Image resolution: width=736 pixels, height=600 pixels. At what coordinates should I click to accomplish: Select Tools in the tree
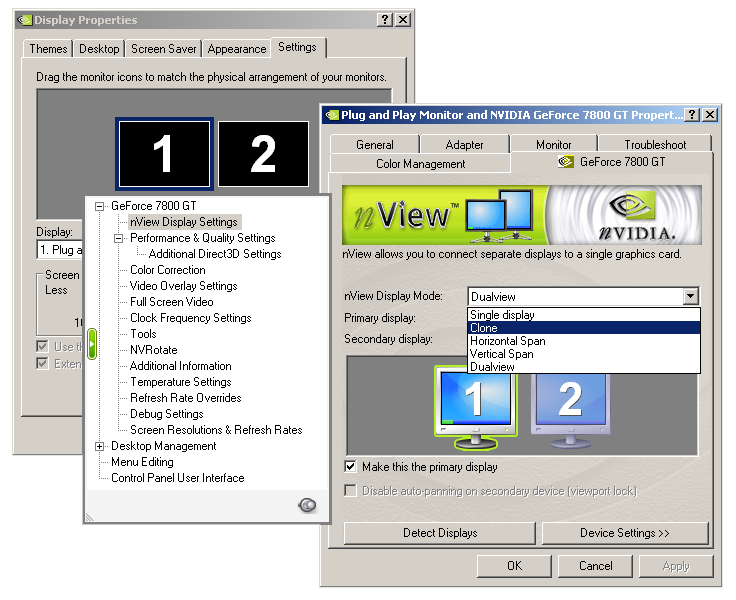coord(143,334)
